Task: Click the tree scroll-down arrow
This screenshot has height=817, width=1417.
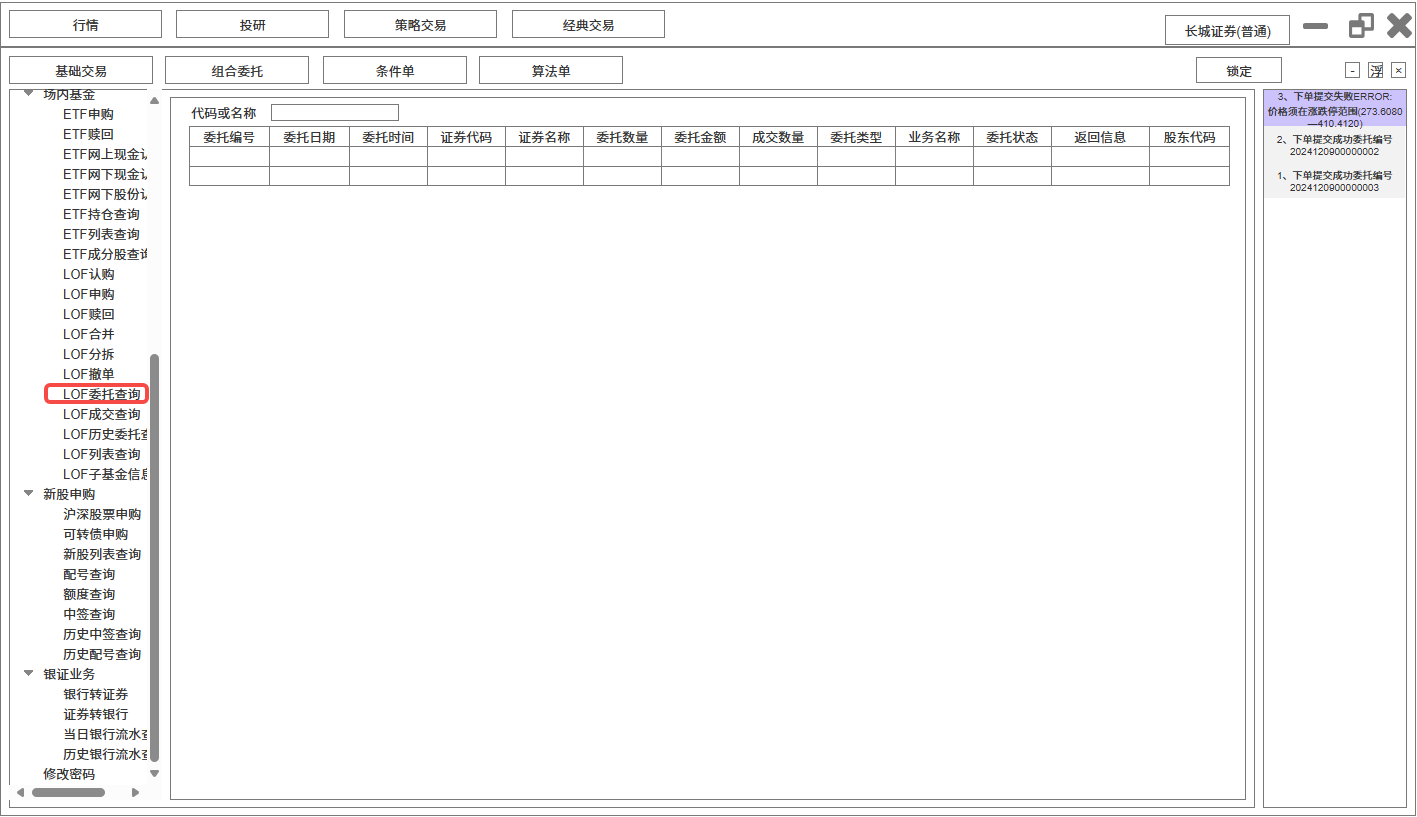Action: click(154, 773)
